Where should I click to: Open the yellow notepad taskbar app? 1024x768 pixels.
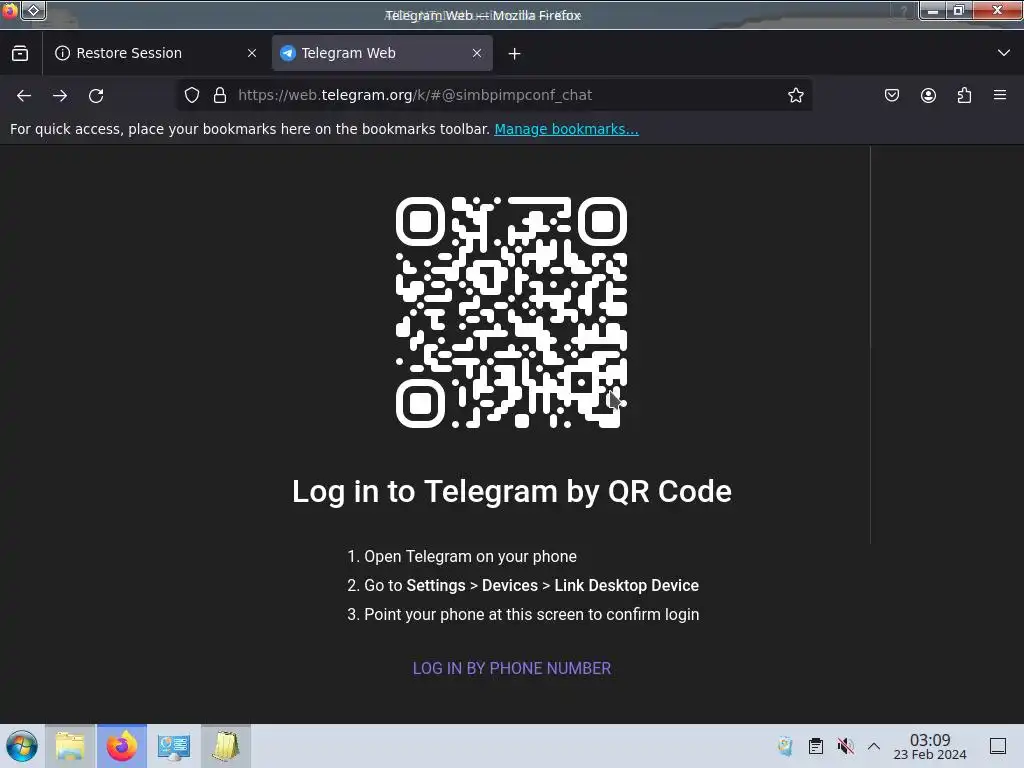[x=225, y=746]
